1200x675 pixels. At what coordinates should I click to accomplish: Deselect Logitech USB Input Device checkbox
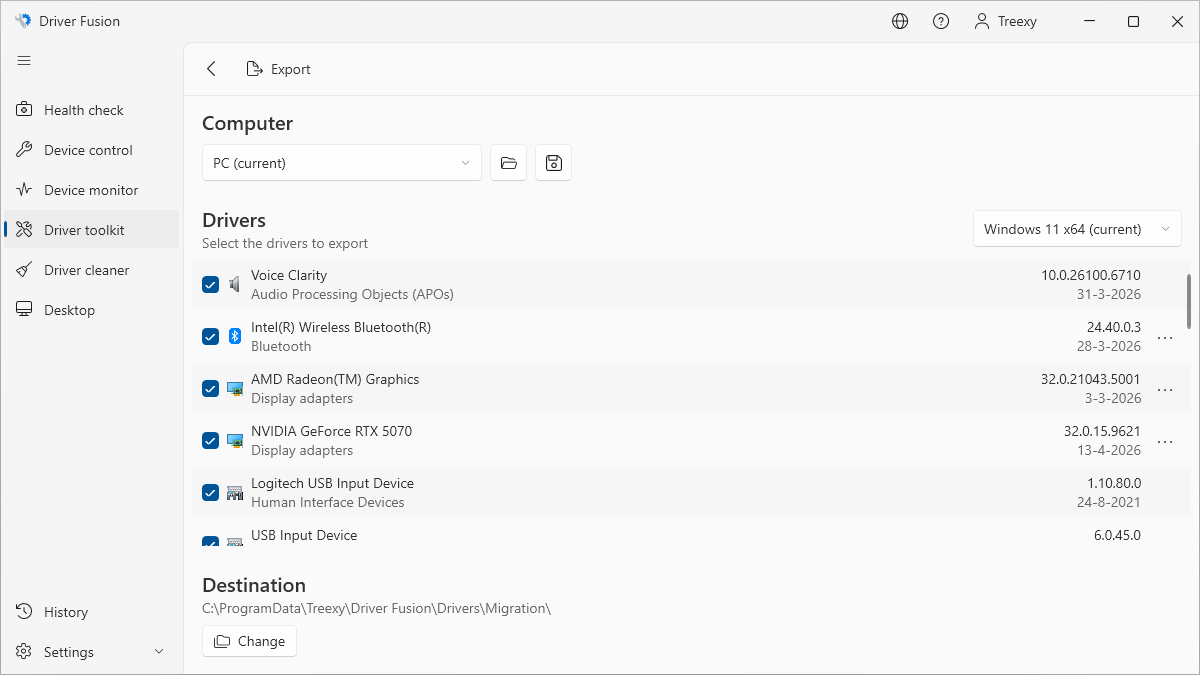point(210,493)
